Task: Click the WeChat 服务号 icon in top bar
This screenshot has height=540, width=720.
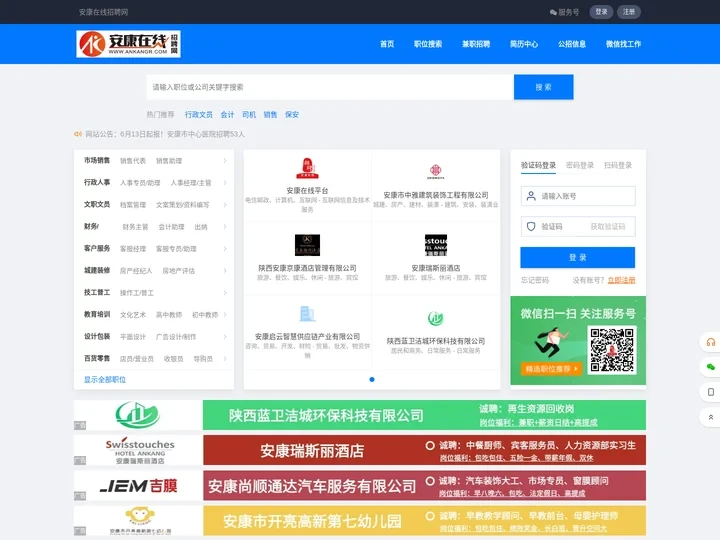Action: (553, 12)
